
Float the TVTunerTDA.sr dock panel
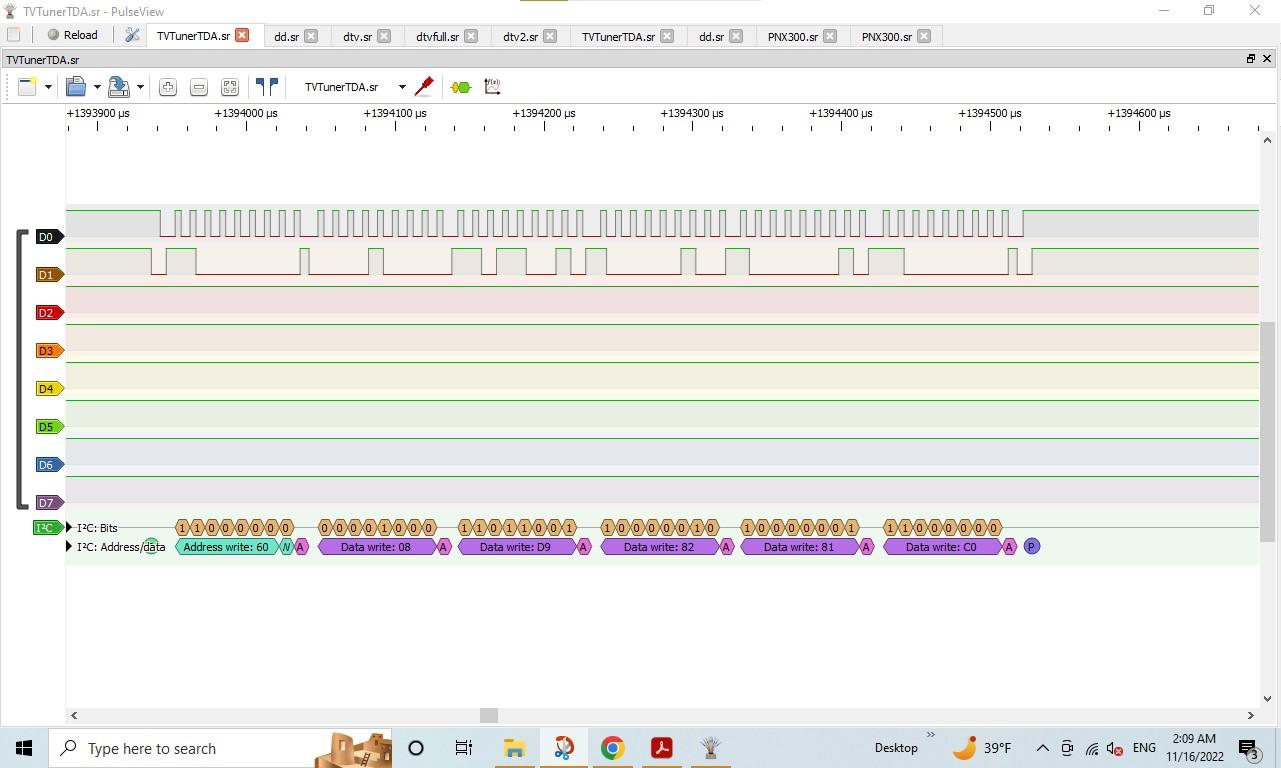(x=1250, y=59)
